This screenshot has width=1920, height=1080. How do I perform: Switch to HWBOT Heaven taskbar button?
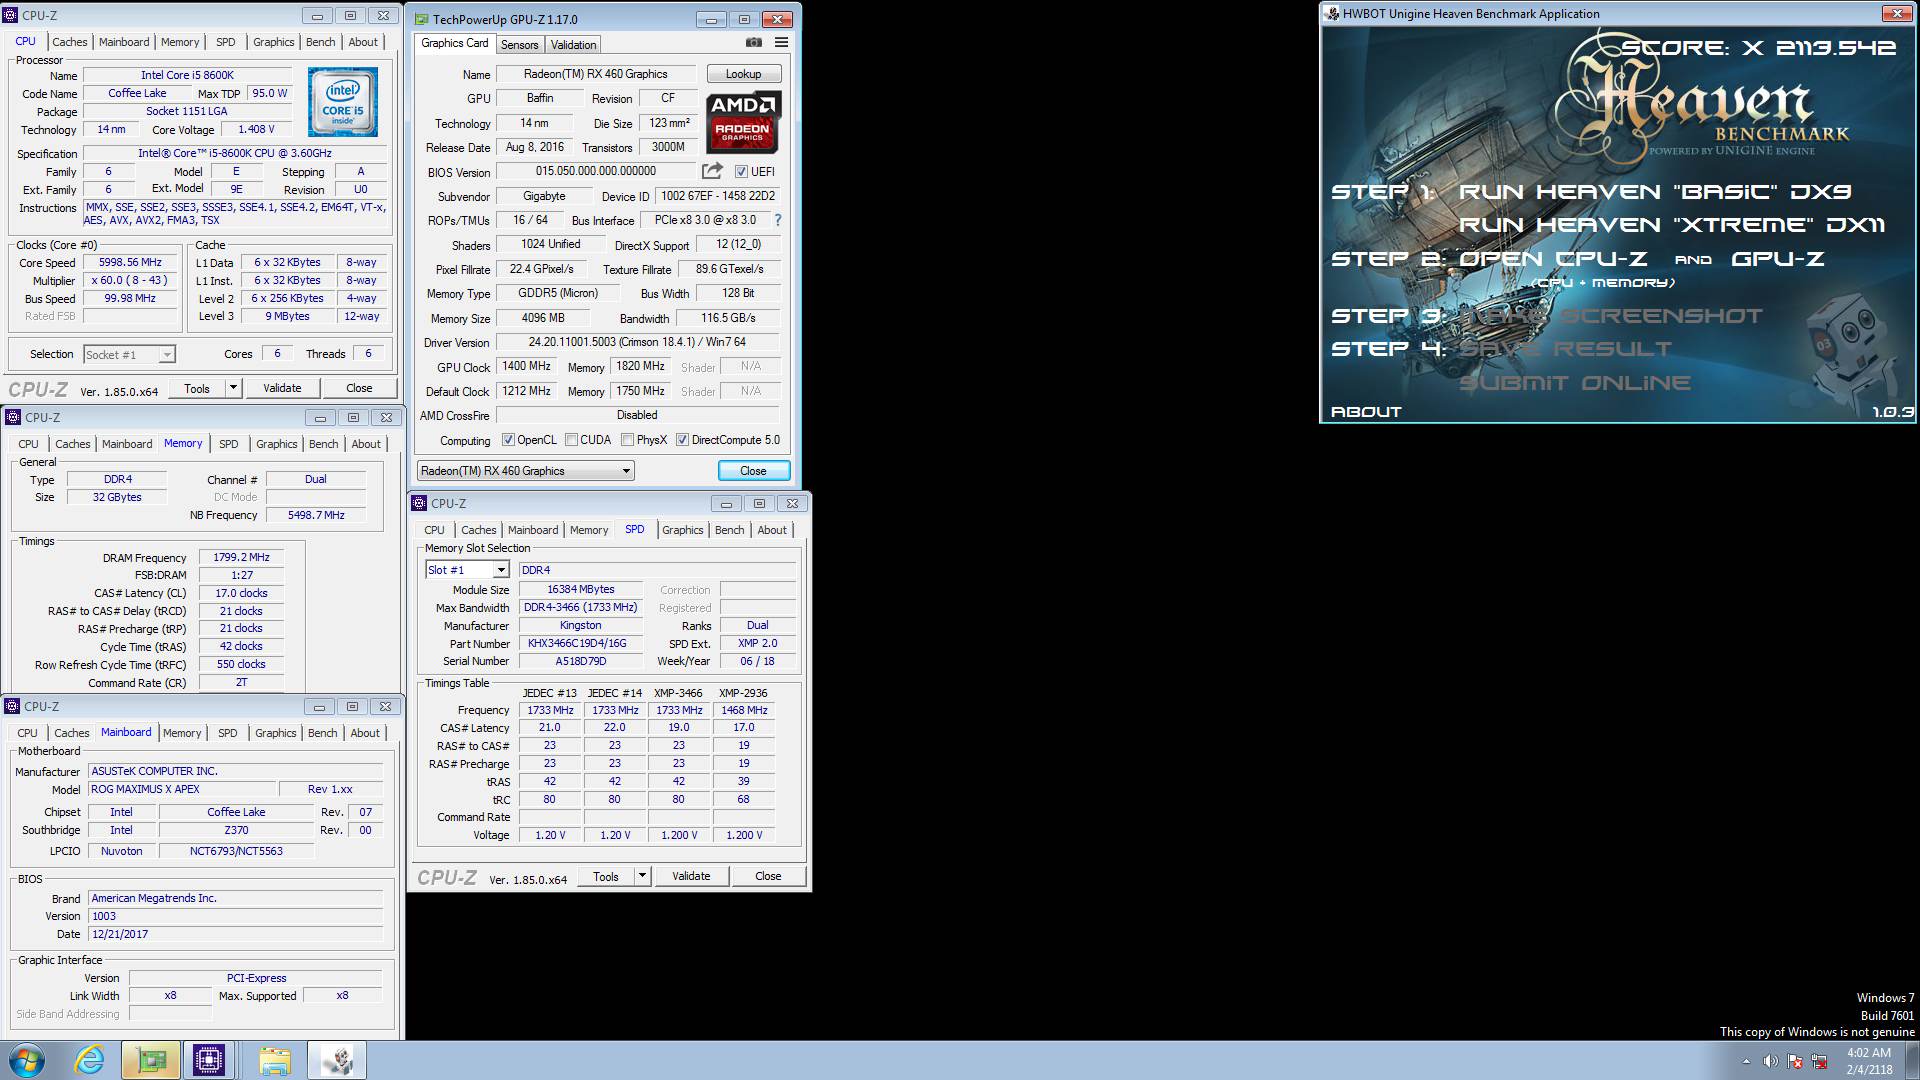[337, 1060]
